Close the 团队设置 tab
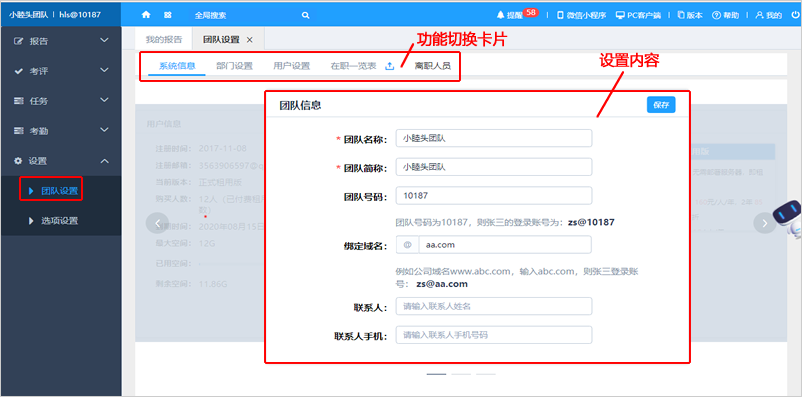802x397 pixels. tap(250, 39)
